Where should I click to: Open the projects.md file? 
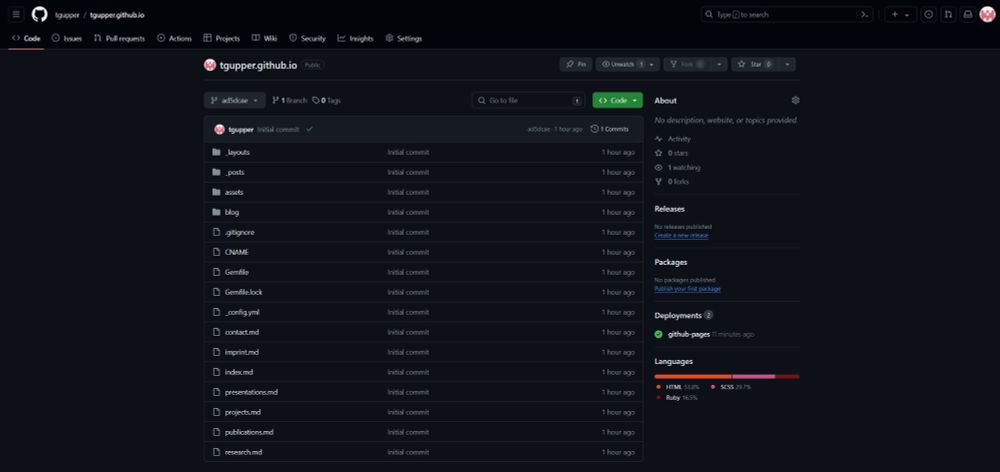click(243, 412)
